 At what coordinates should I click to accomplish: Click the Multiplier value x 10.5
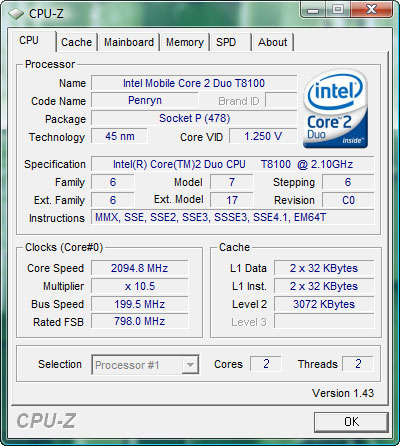click(140, 286)
